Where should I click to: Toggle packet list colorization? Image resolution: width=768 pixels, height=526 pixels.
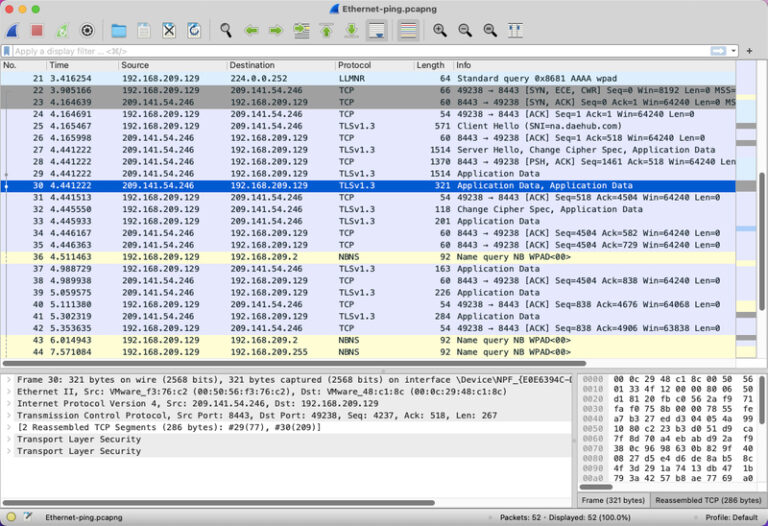coord(408,31)
